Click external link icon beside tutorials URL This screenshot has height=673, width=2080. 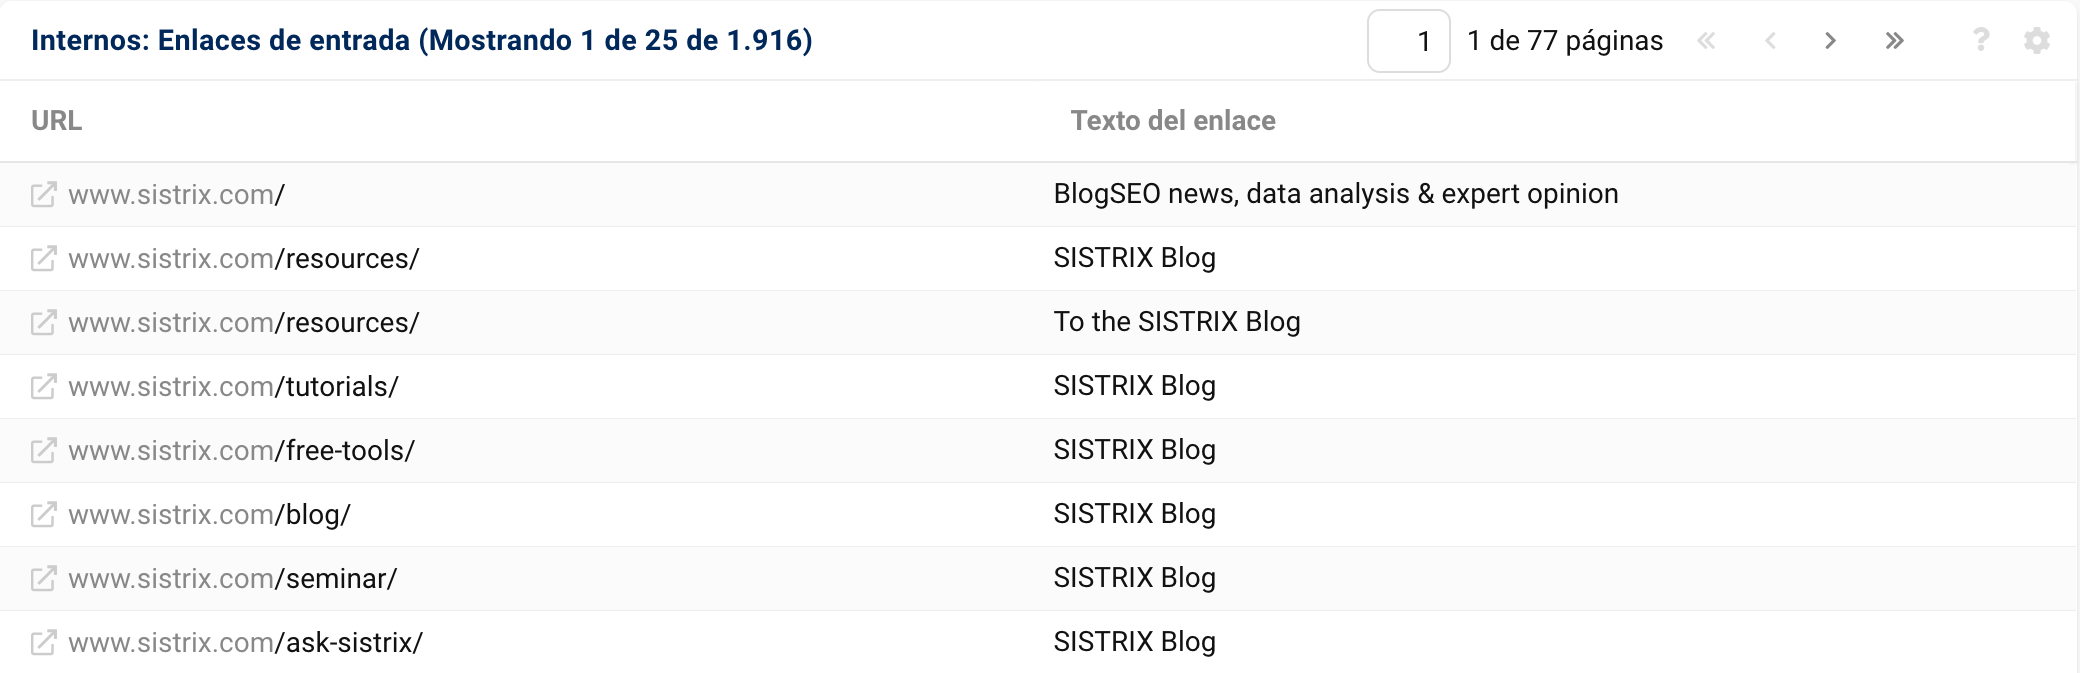click(43, 386)
